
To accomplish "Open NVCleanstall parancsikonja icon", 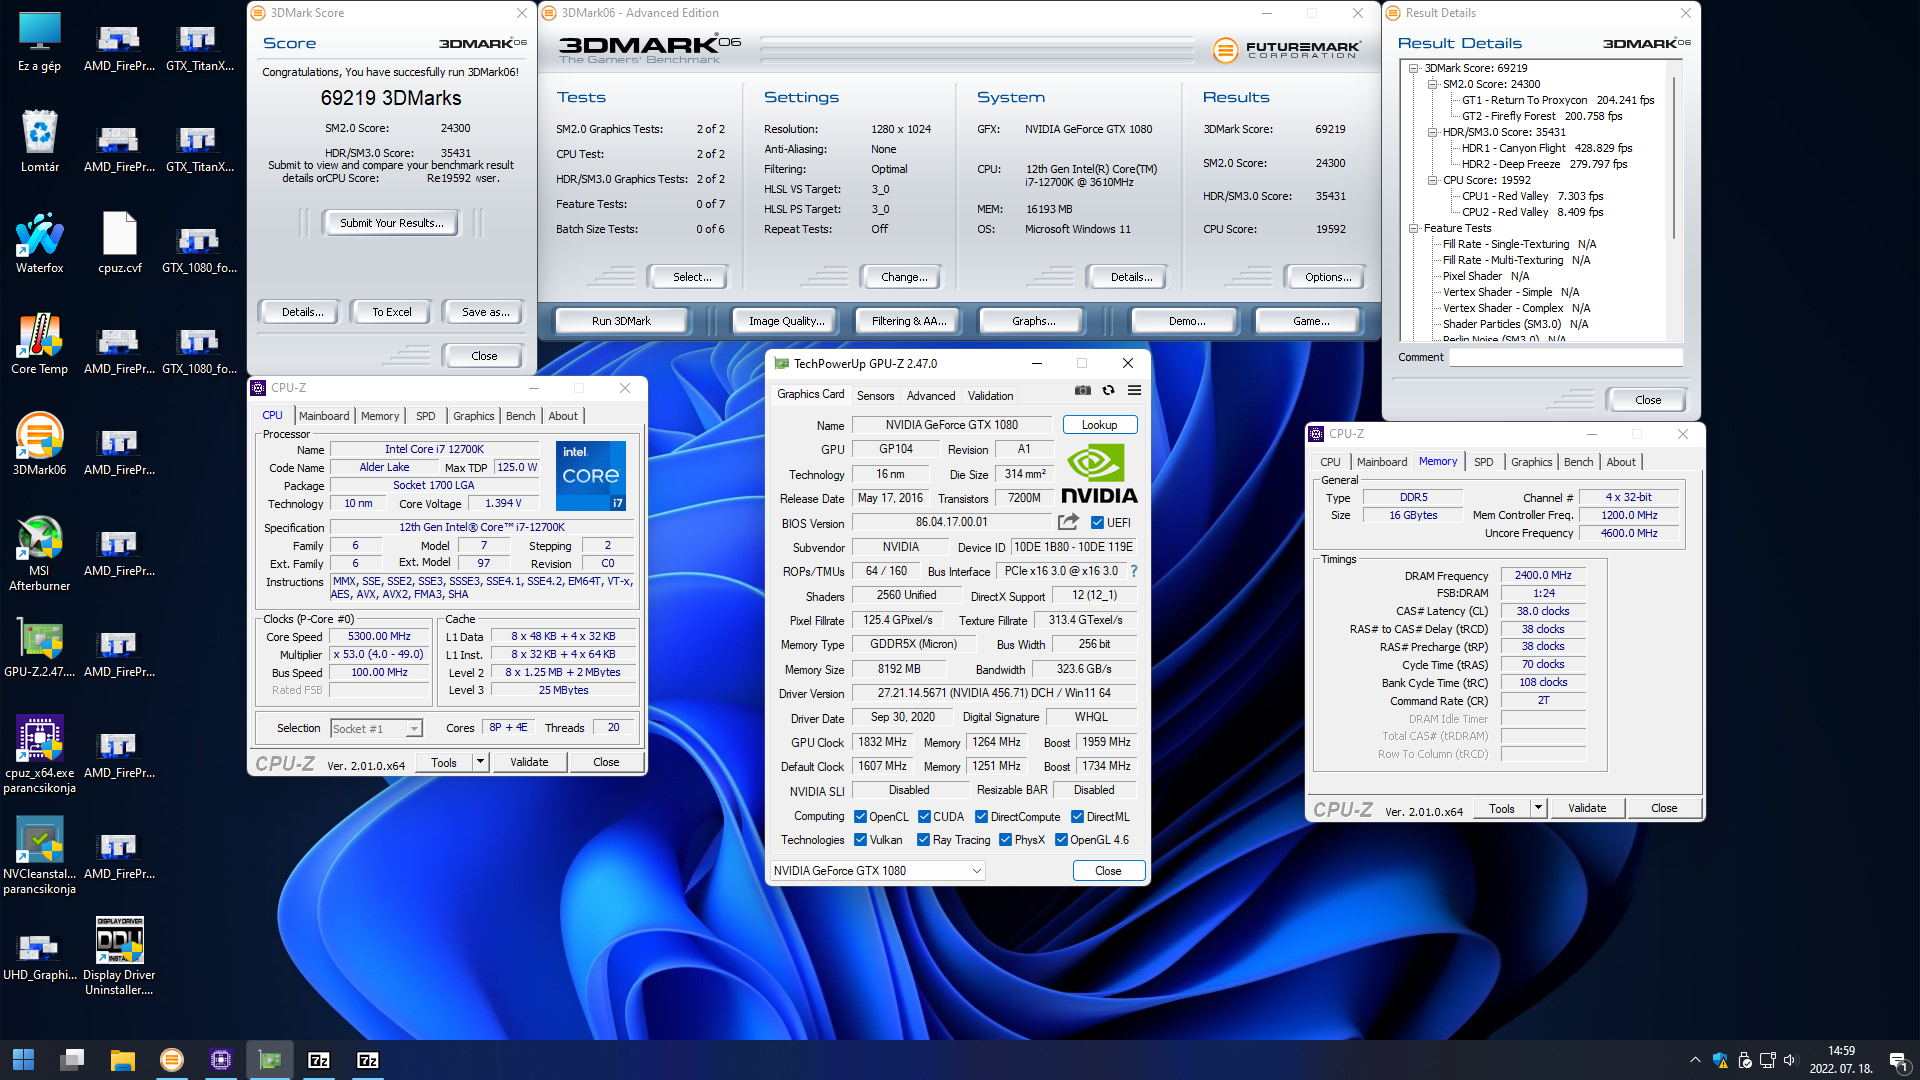I will (x=39, y=855).
